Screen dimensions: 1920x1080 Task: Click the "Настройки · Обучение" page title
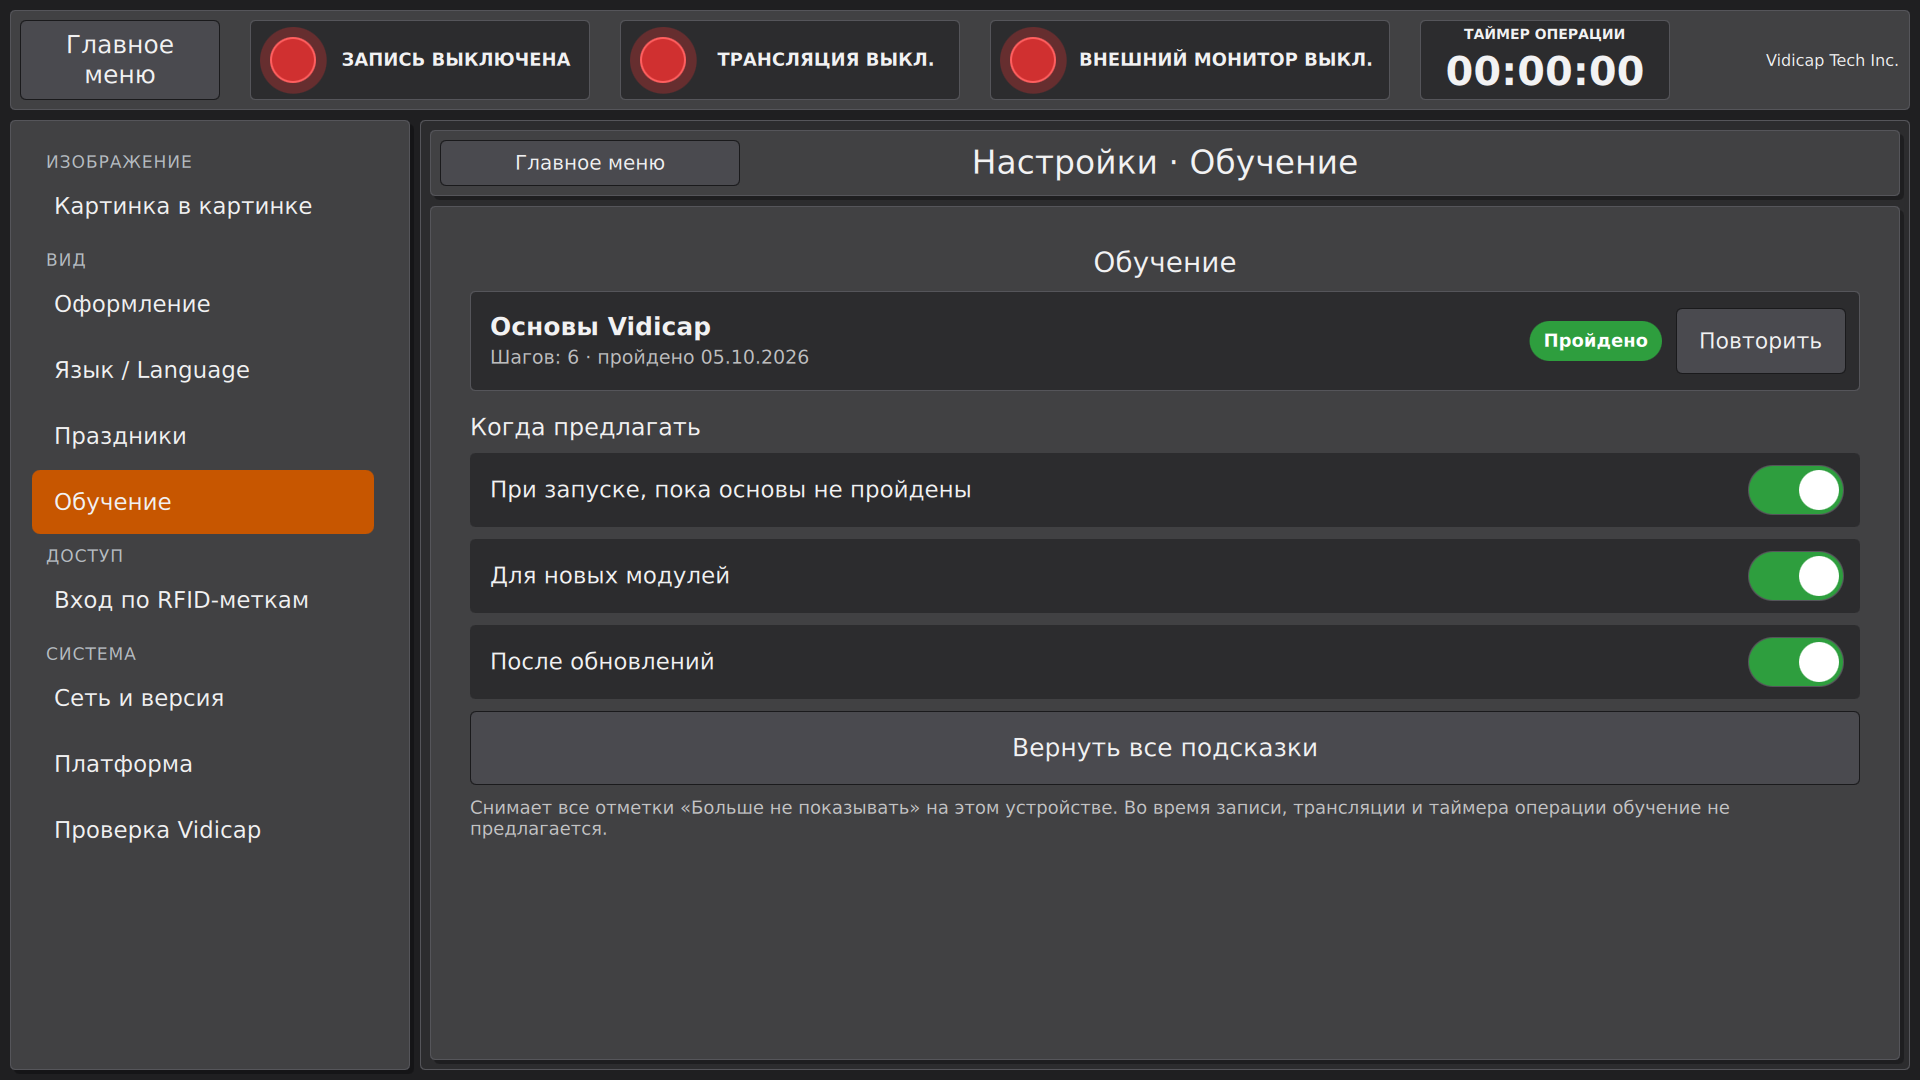coord(1164,163)
